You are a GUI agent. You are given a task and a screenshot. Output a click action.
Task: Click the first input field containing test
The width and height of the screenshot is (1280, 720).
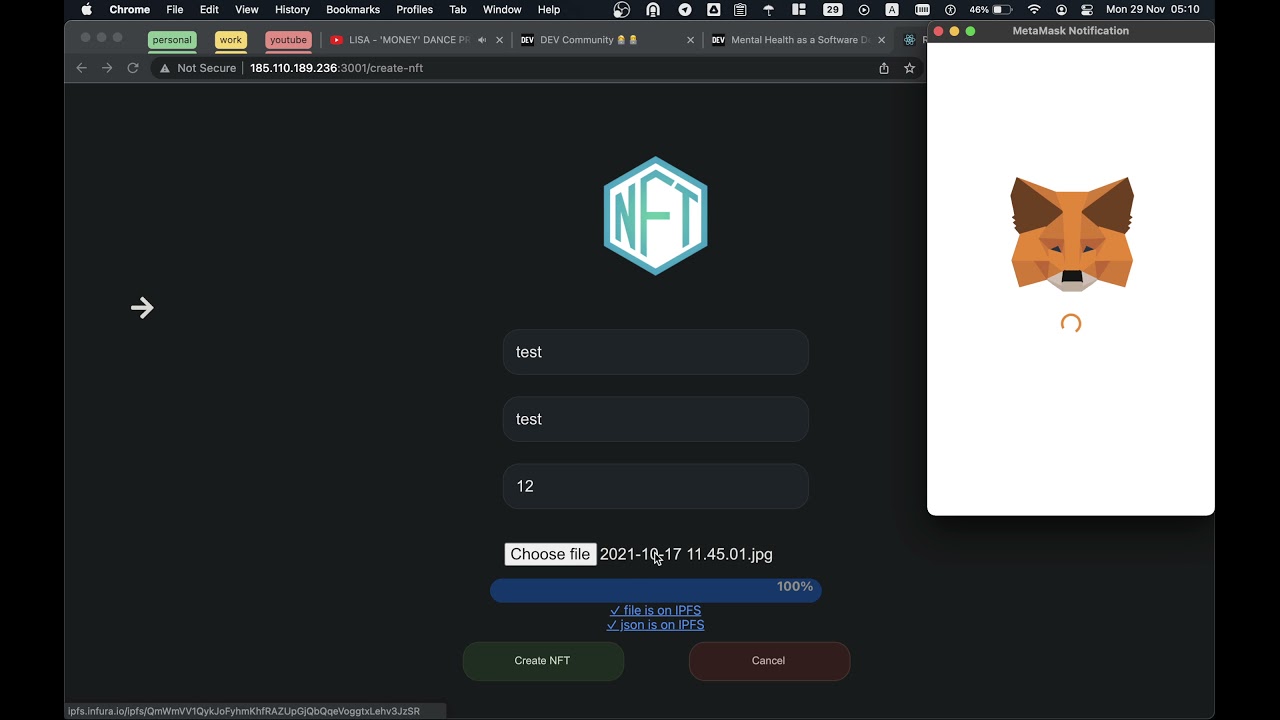(x=656, y=352)
